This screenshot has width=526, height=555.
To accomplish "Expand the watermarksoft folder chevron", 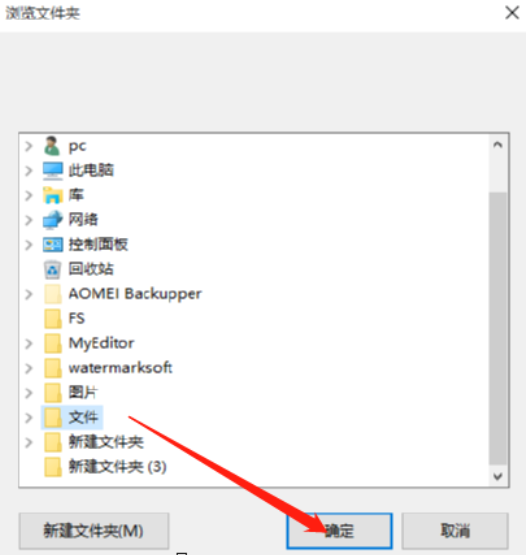I will tap(29, 368).
